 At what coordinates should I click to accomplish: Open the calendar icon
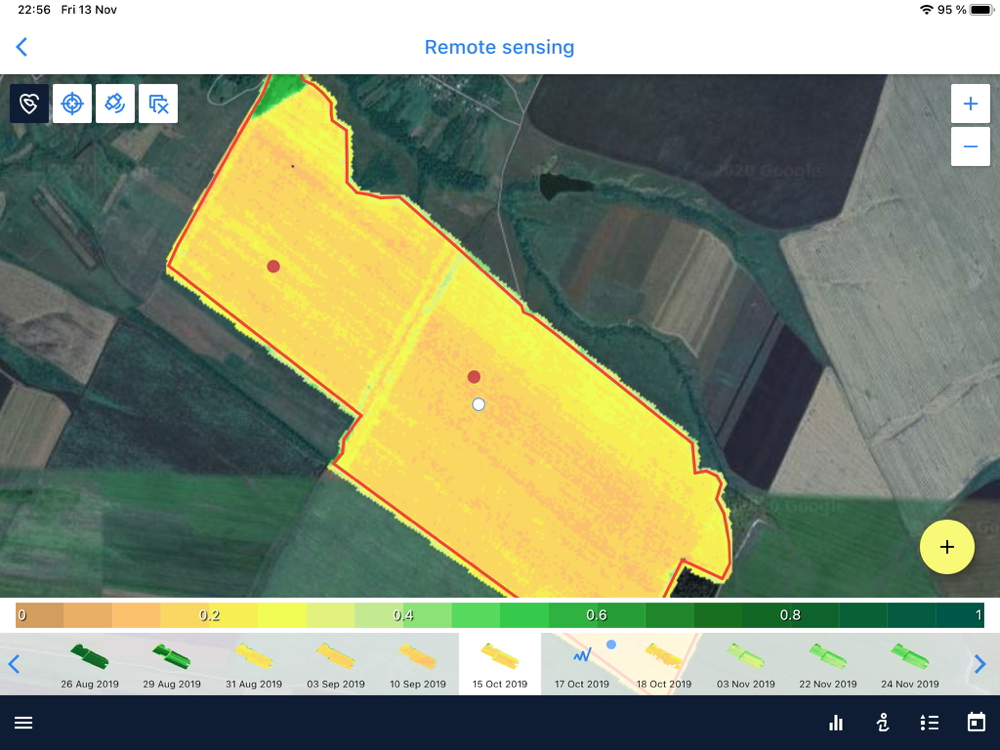click(976, 723)
